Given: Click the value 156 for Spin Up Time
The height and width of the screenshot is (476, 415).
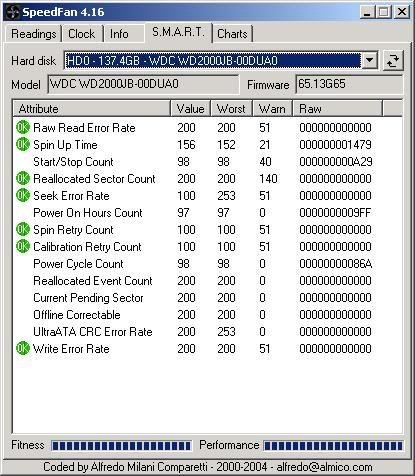Looking at the screenshot, I should point(186,145).
